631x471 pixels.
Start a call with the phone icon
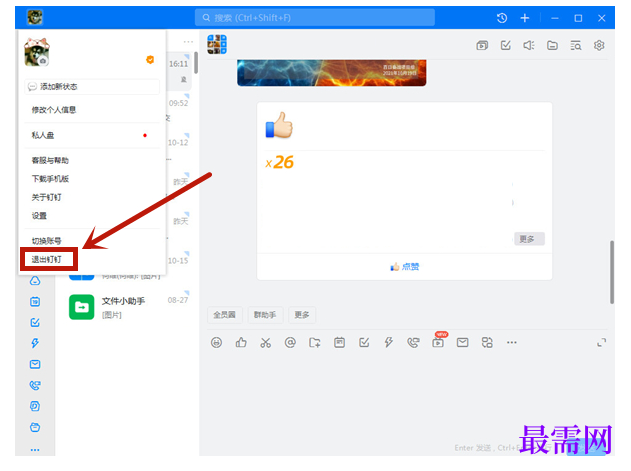(413, 343)
